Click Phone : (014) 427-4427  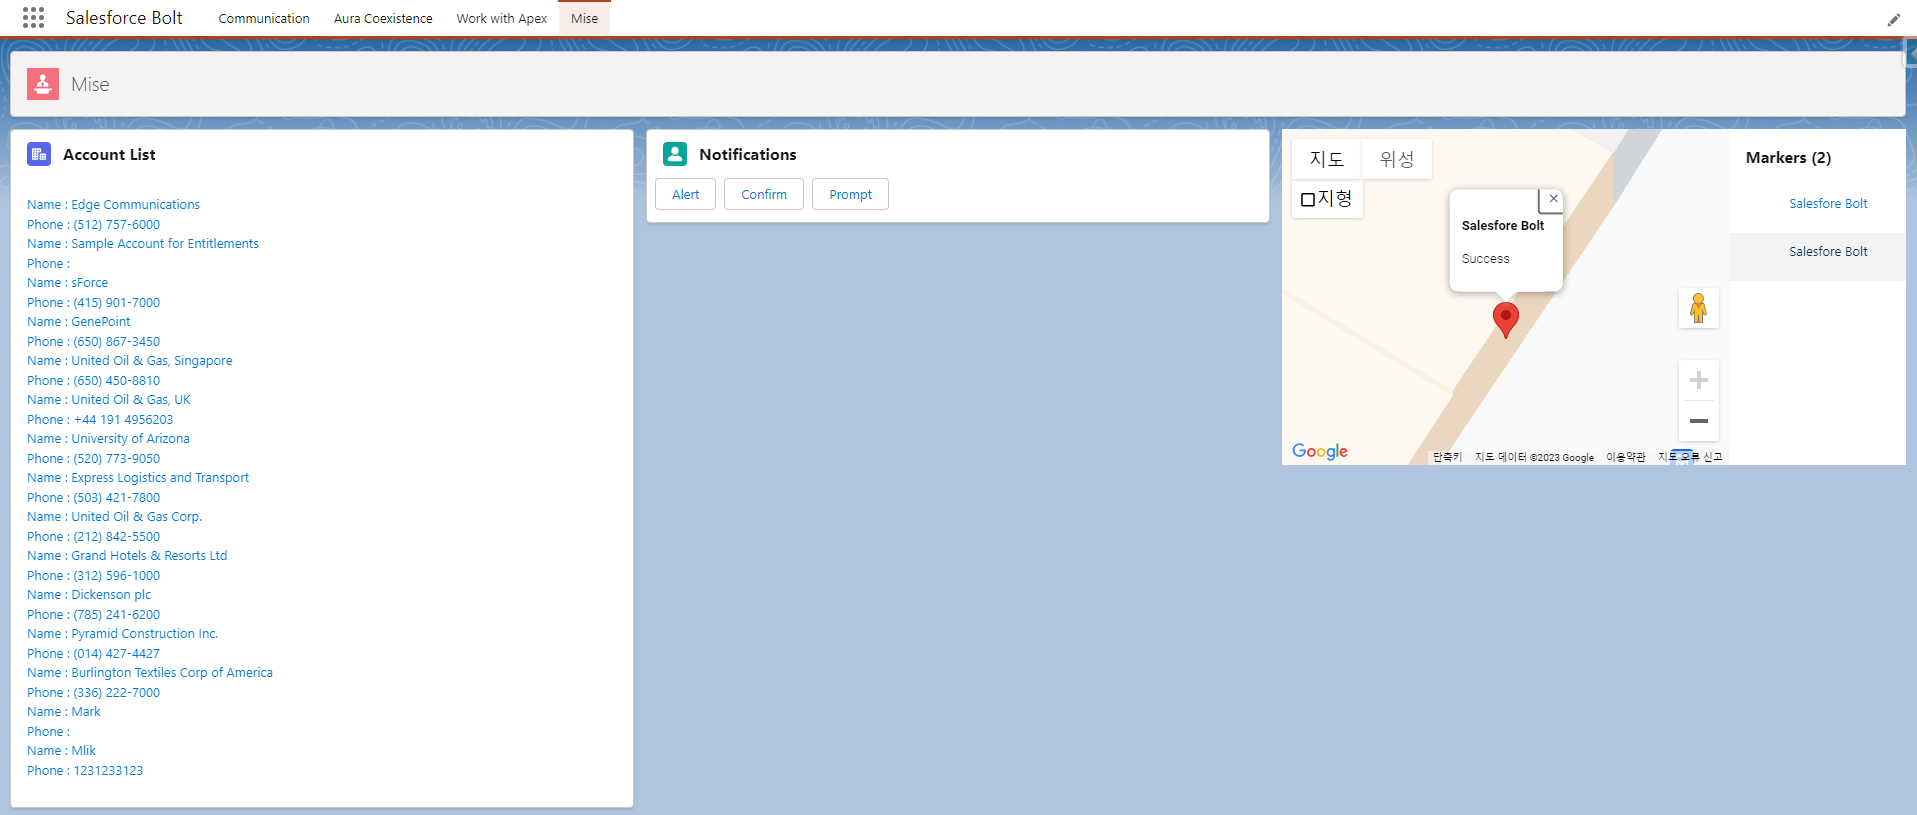pyautogui.click(x=93, y=654)
